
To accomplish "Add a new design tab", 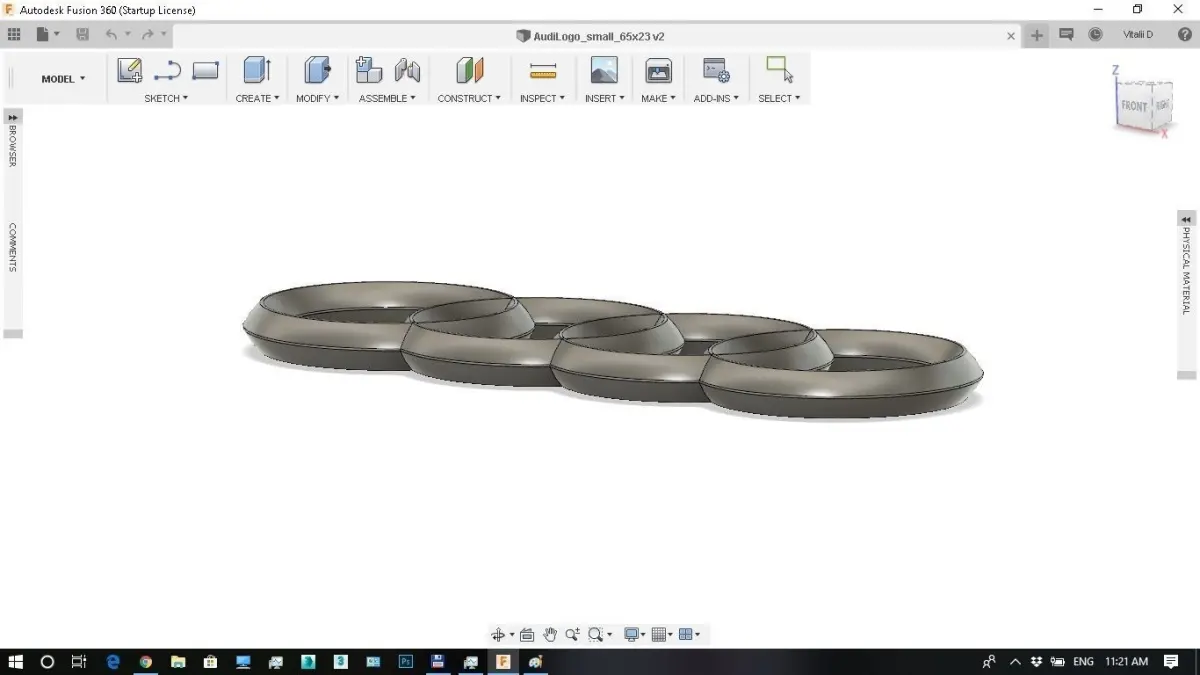I will pyautogui.click(x=1037, y=35).
